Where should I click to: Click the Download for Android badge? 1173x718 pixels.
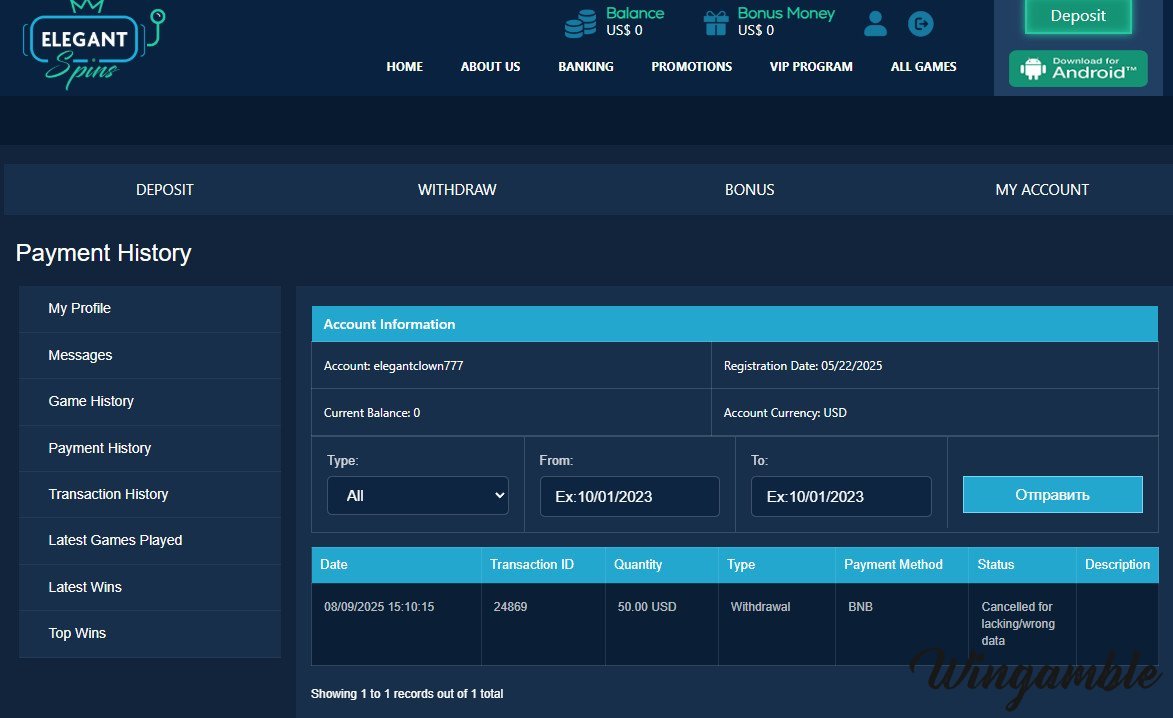point(1078,69)
